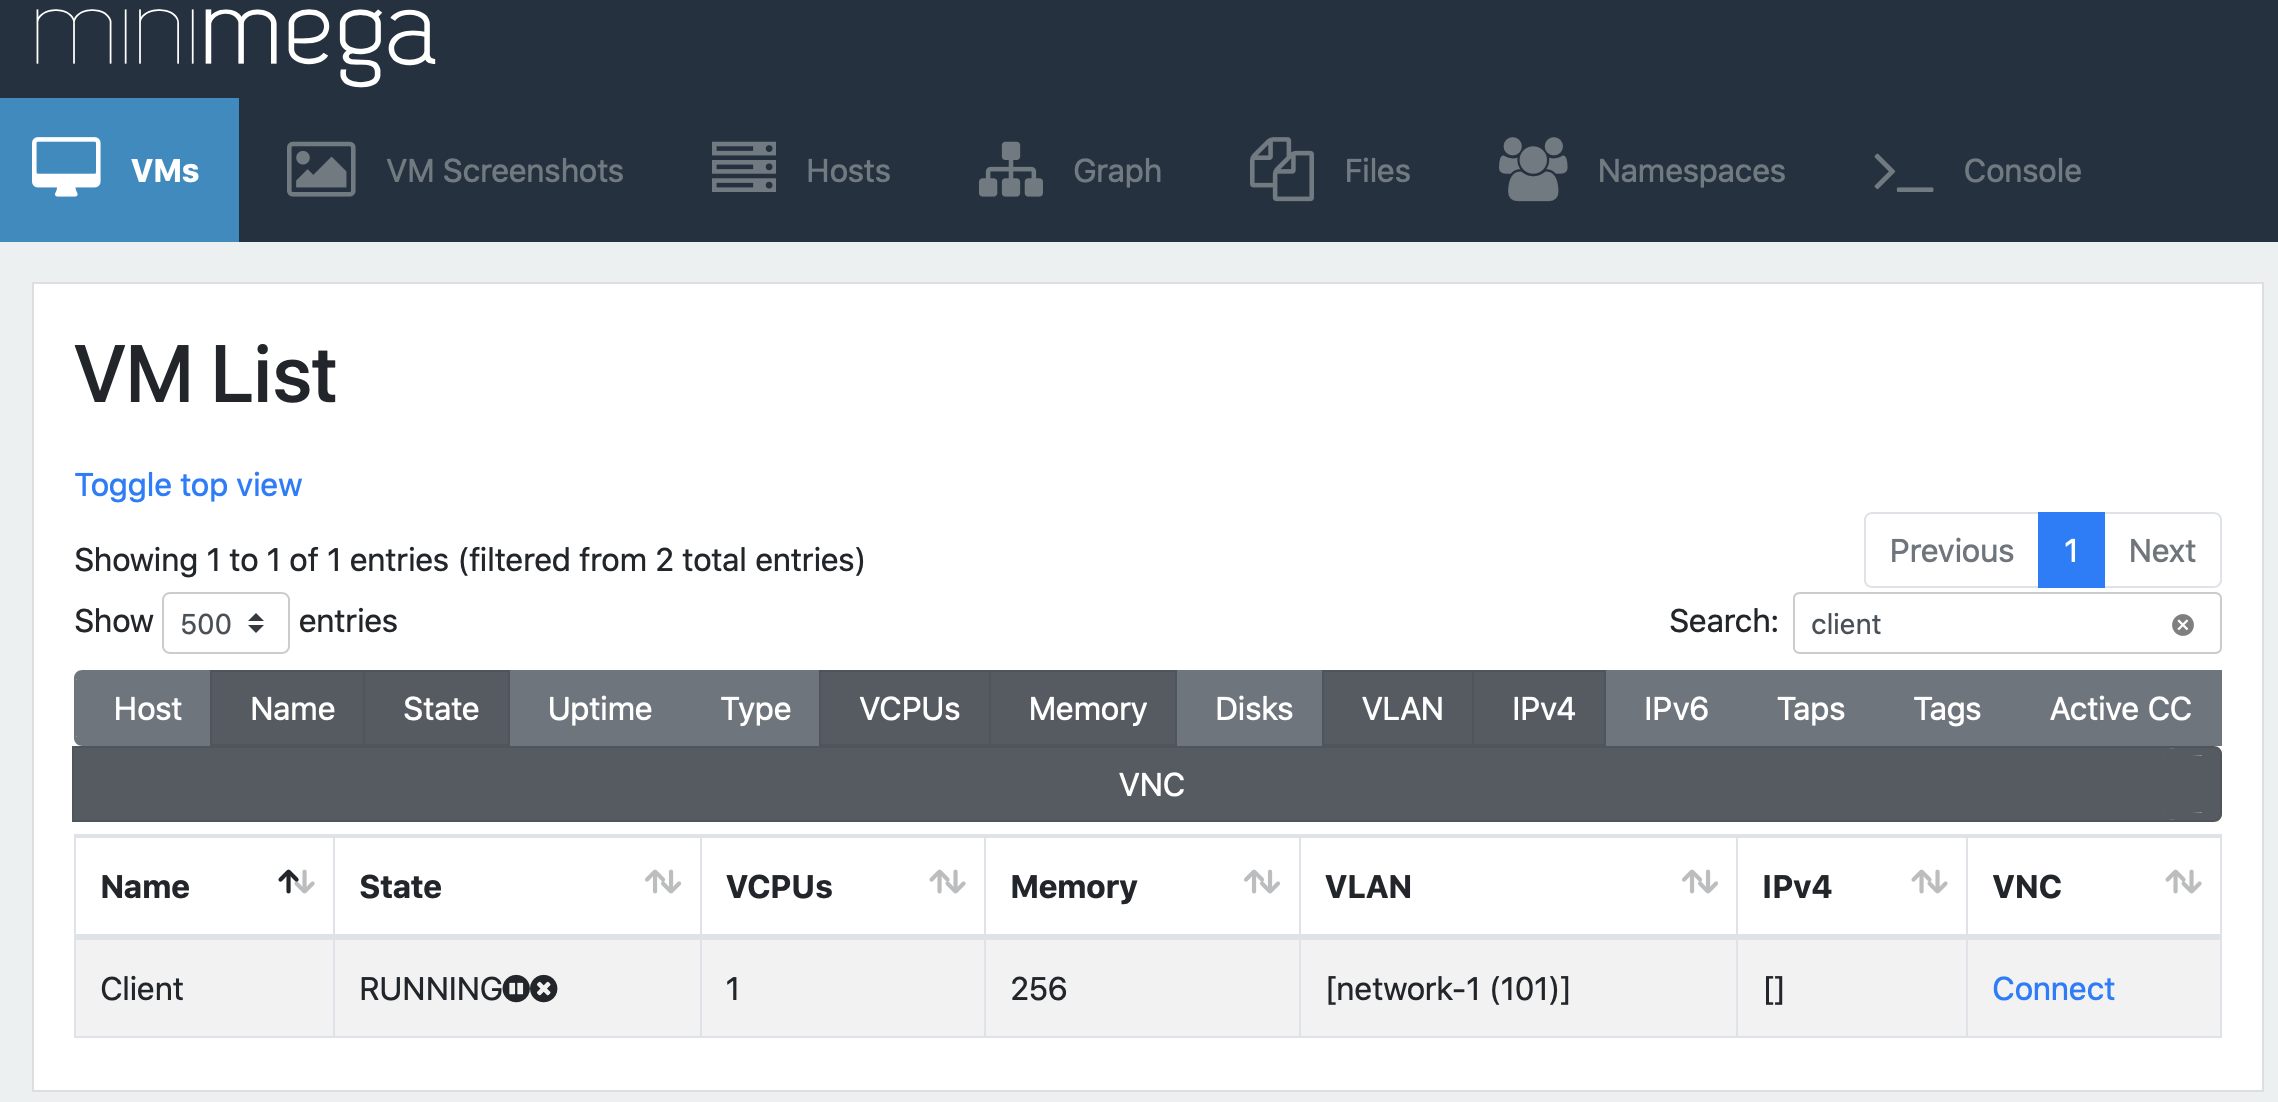Toggle VCPUs column visibility button
2278x1102 pixels.
click(906, 709)
